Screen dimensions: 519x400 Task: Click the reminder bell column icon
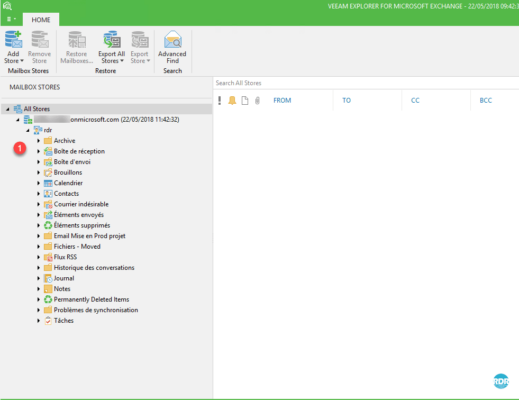[x=232, y=100]
